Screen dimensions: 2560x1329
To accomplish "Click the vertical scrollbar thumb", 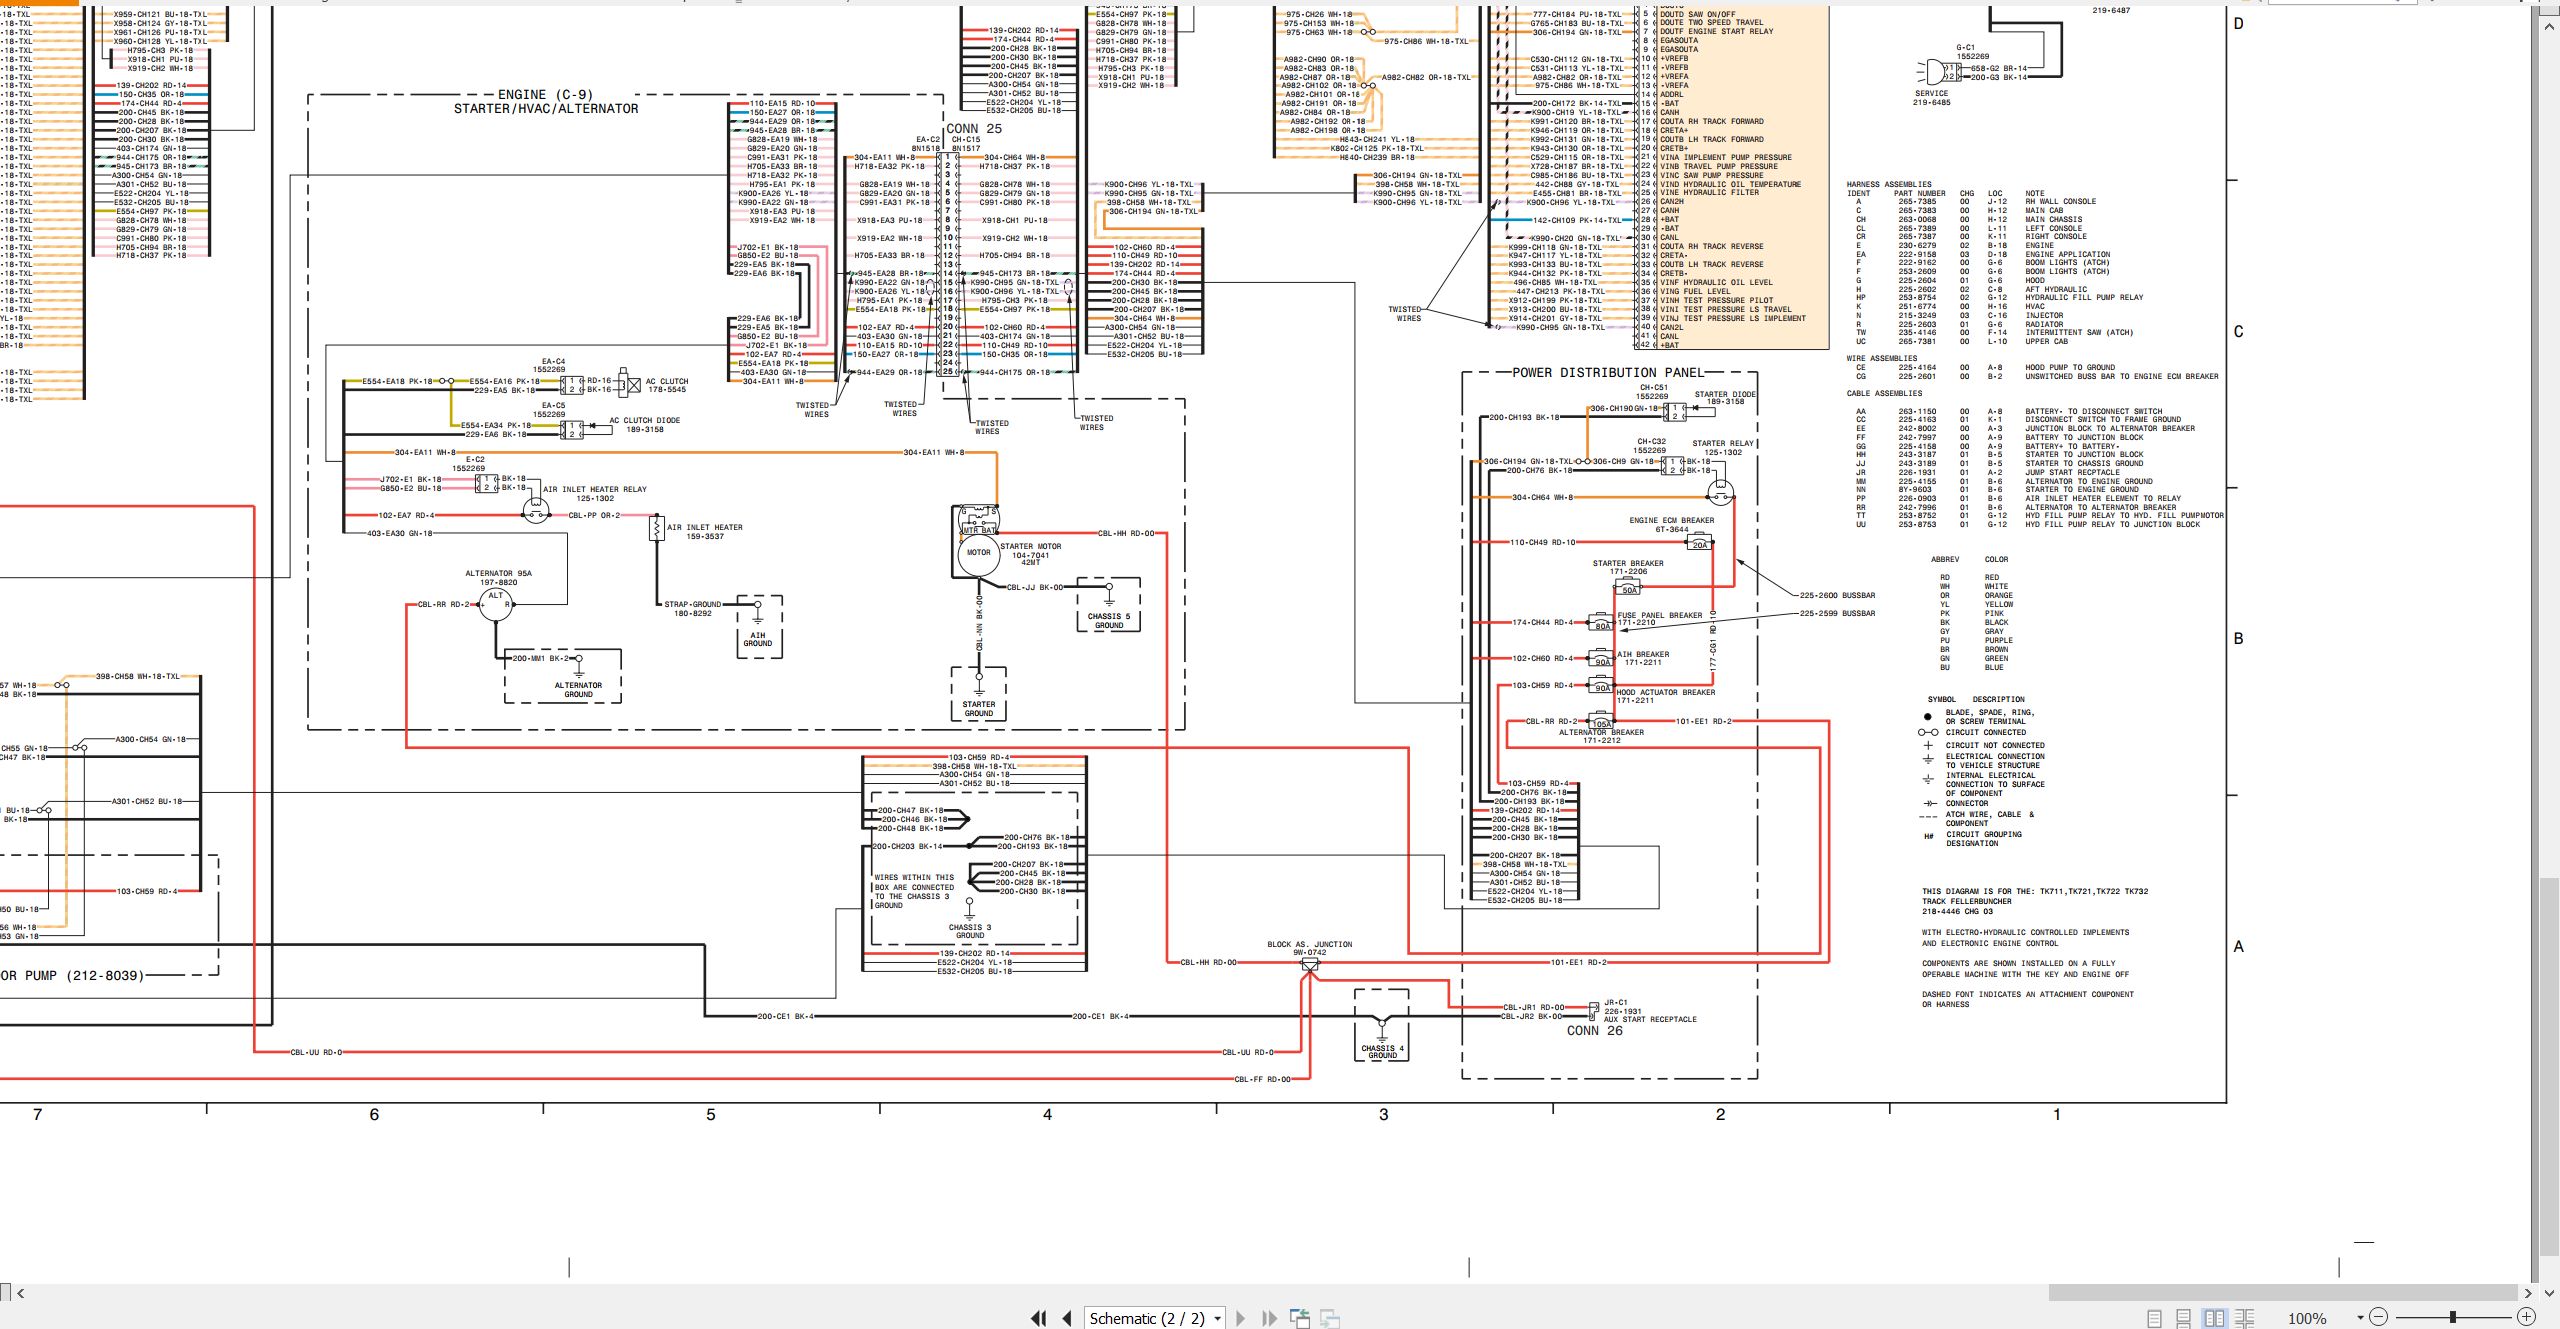I will [x=2549, y=1065].
